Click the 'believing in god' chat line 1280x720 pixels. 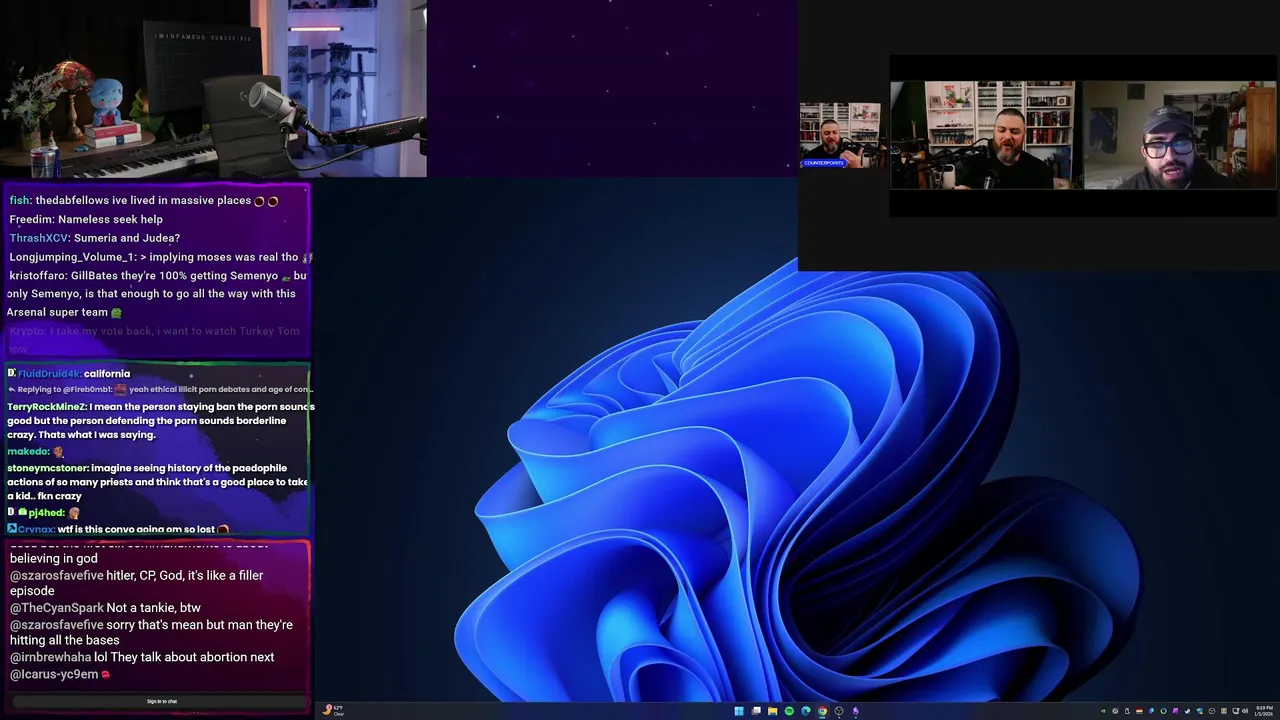[54, 558]
